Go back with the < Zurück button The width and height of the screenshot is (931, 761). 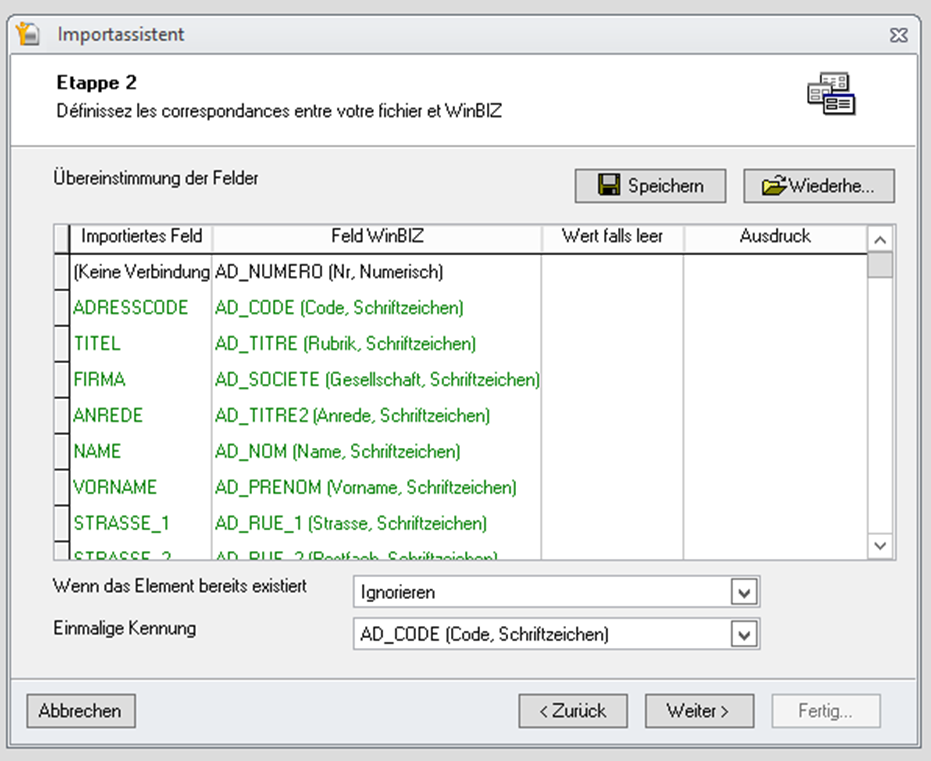point(573,711)
